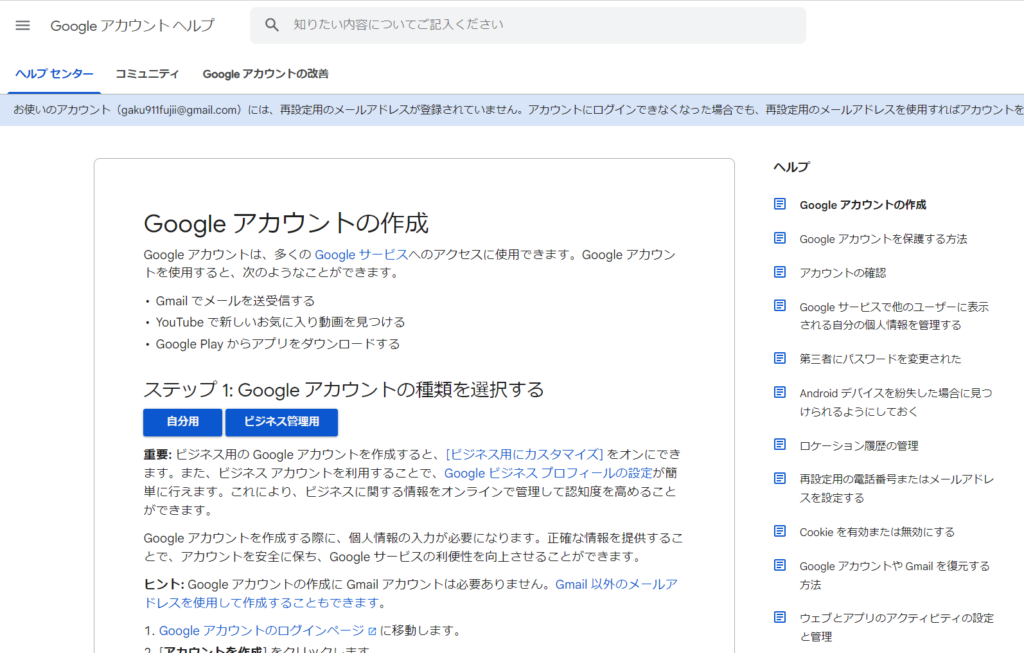Click external-link icon after Google アカウントのログインページ
The image size is (1024, 653).
pyautogui.click(x=372, y=631)
